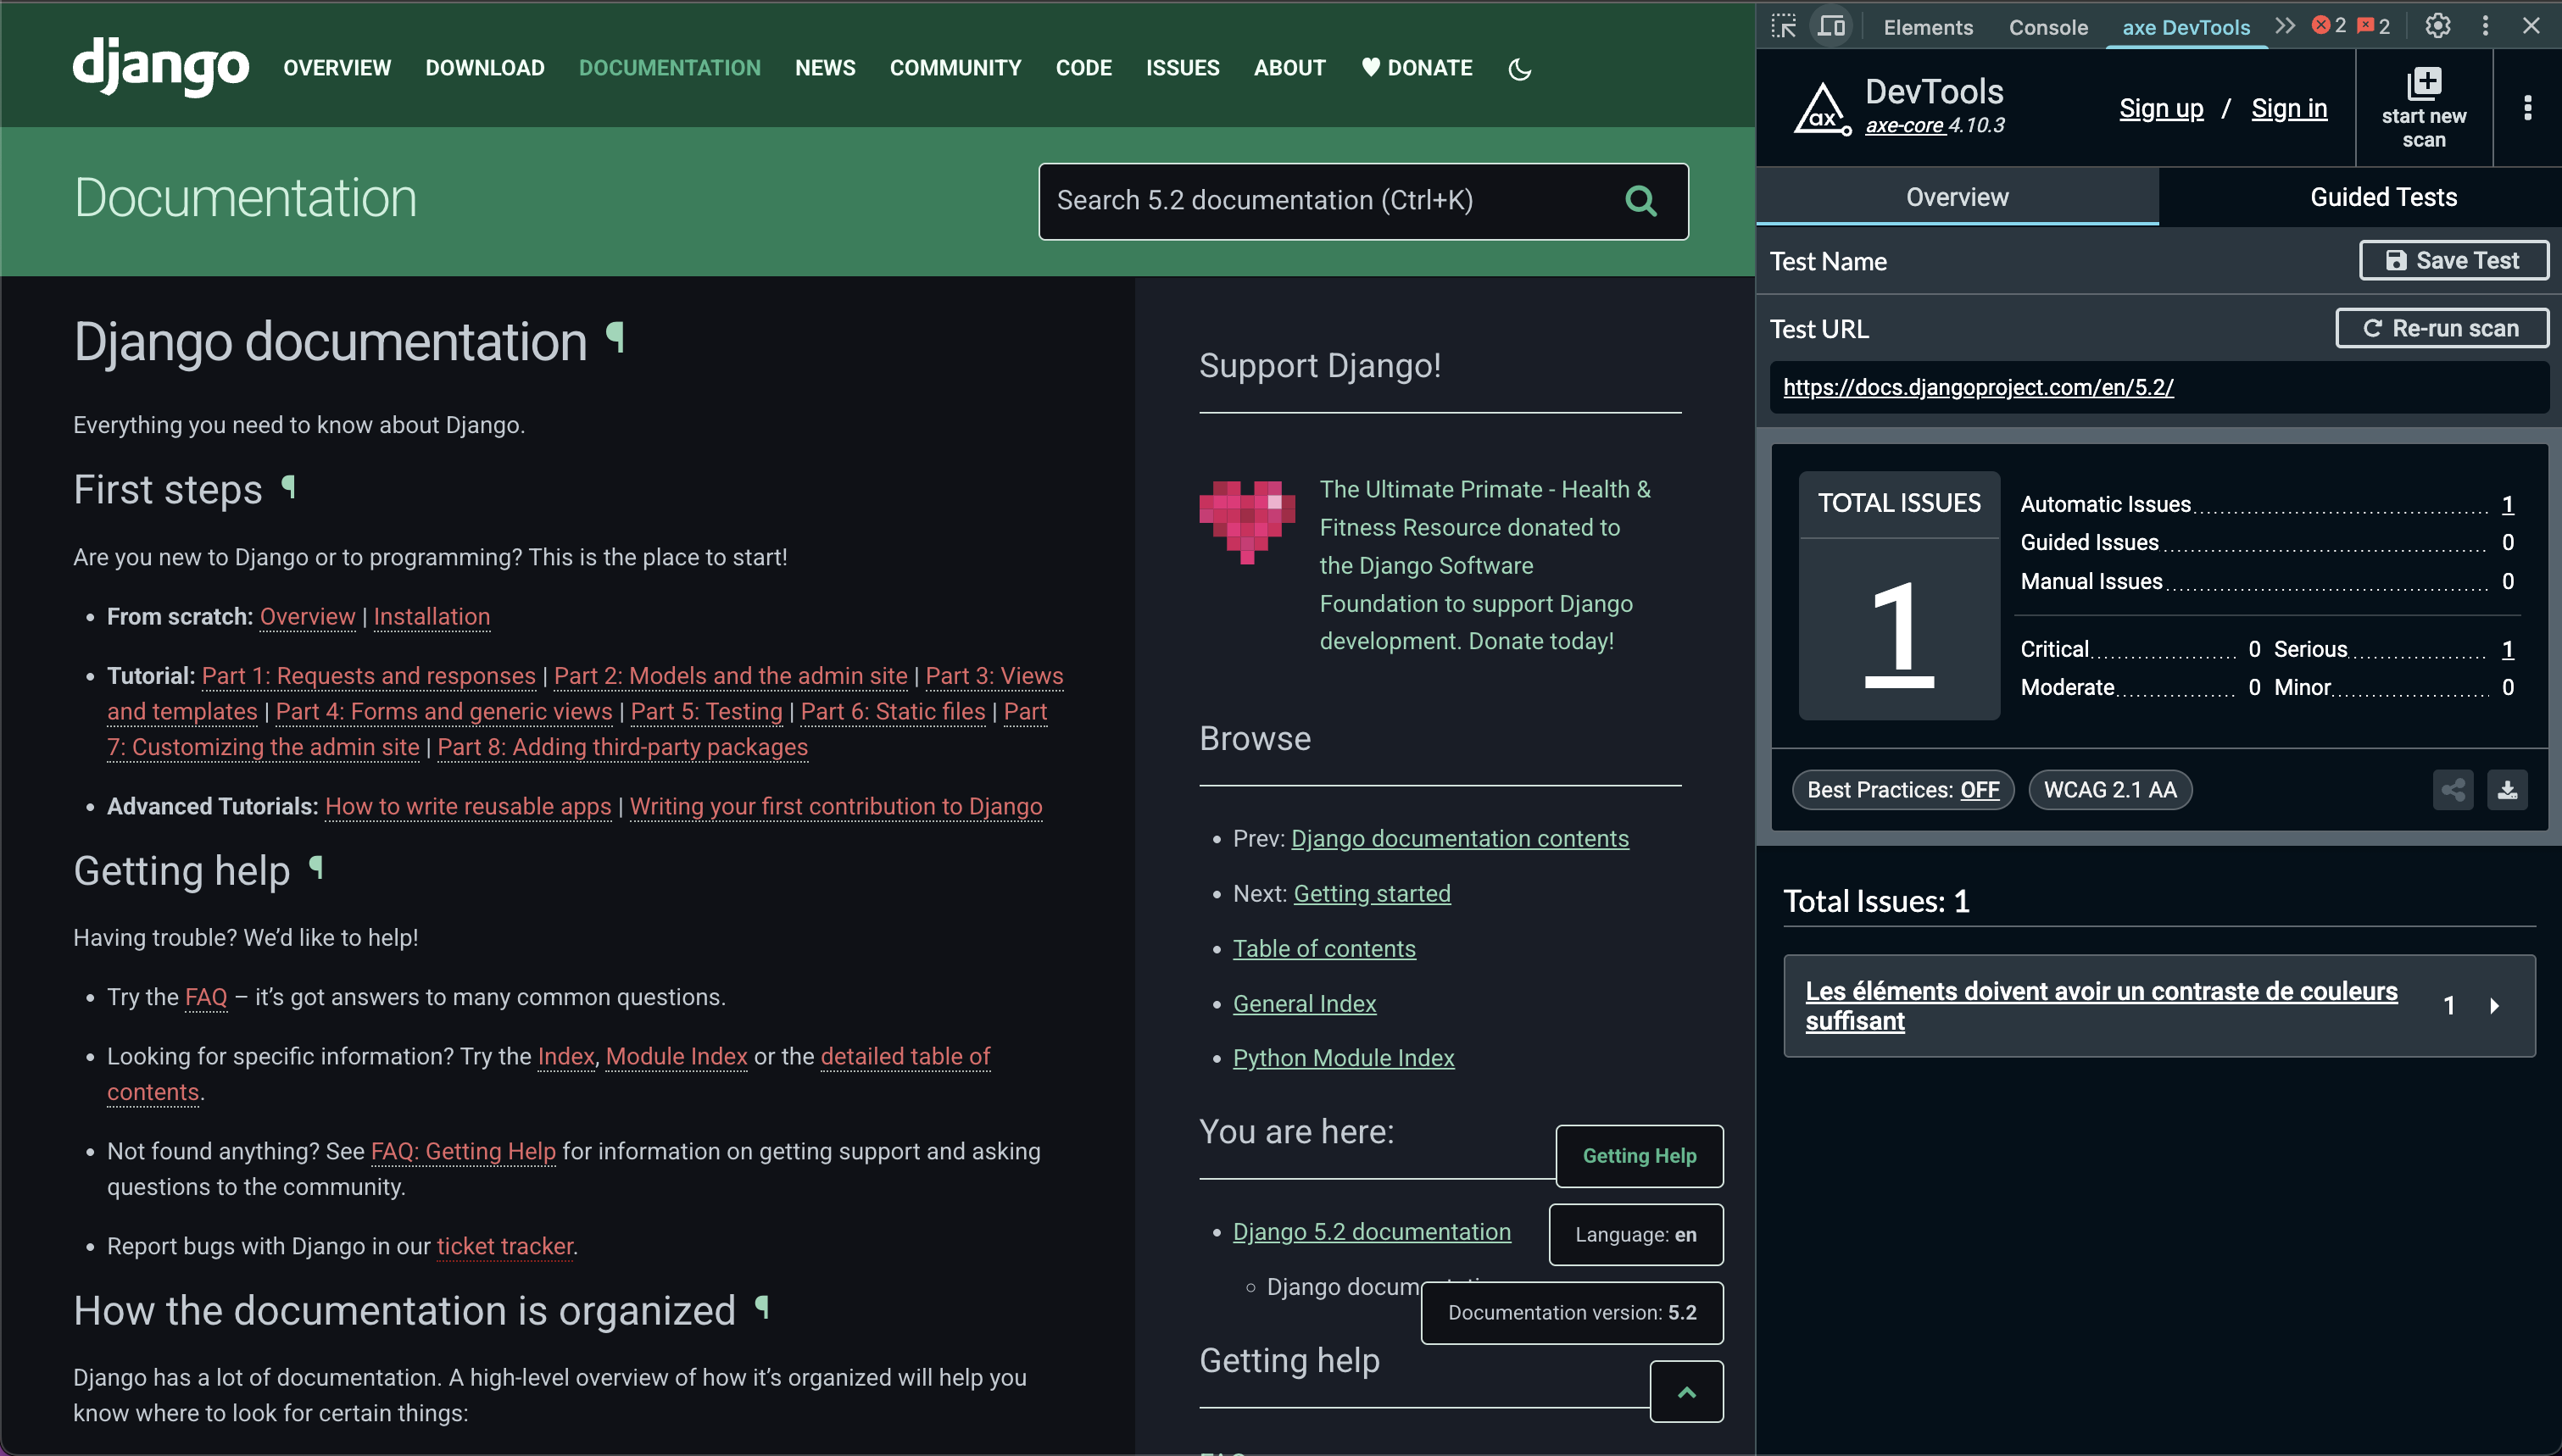The image size is (2562, 1456).
Task: Open the Documentation nav item
Action: point(670,68)
